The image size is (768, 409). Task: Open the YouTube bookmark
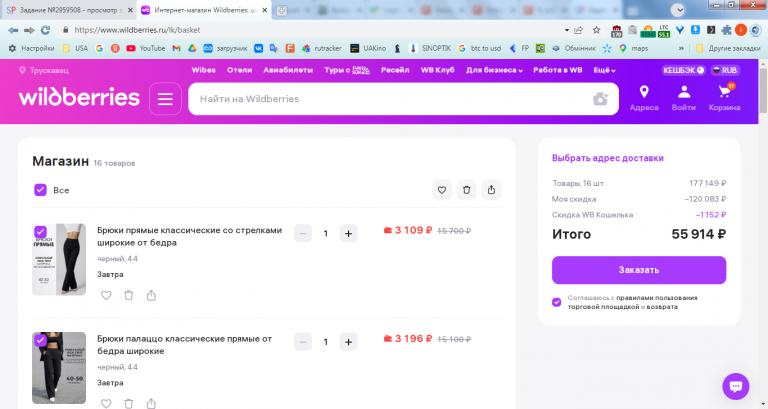146,48
